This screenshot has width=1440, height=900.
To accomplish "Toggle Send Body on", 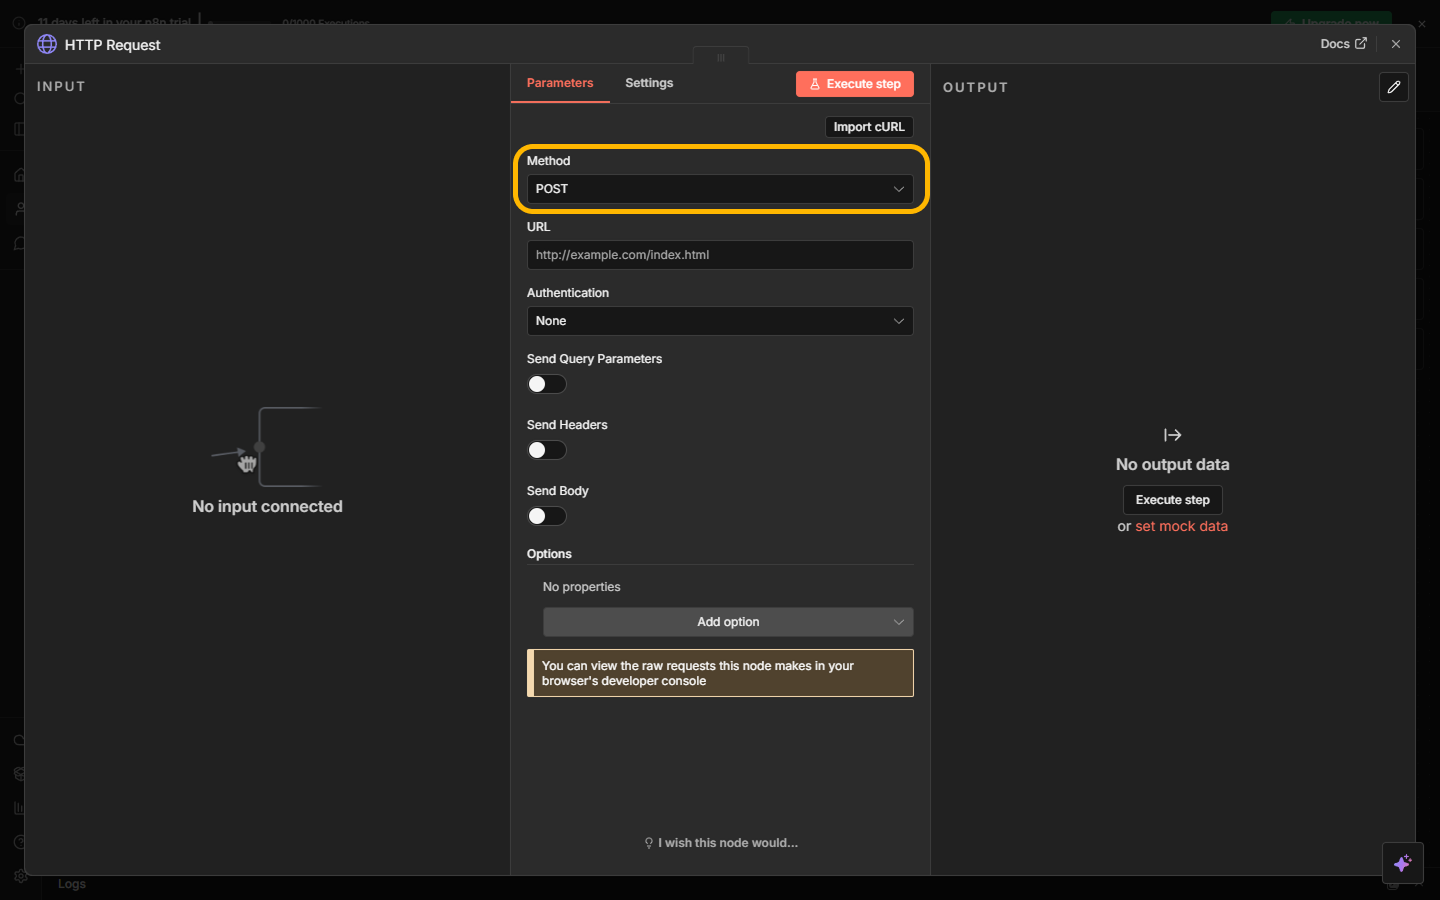I will tap(546, 516).
